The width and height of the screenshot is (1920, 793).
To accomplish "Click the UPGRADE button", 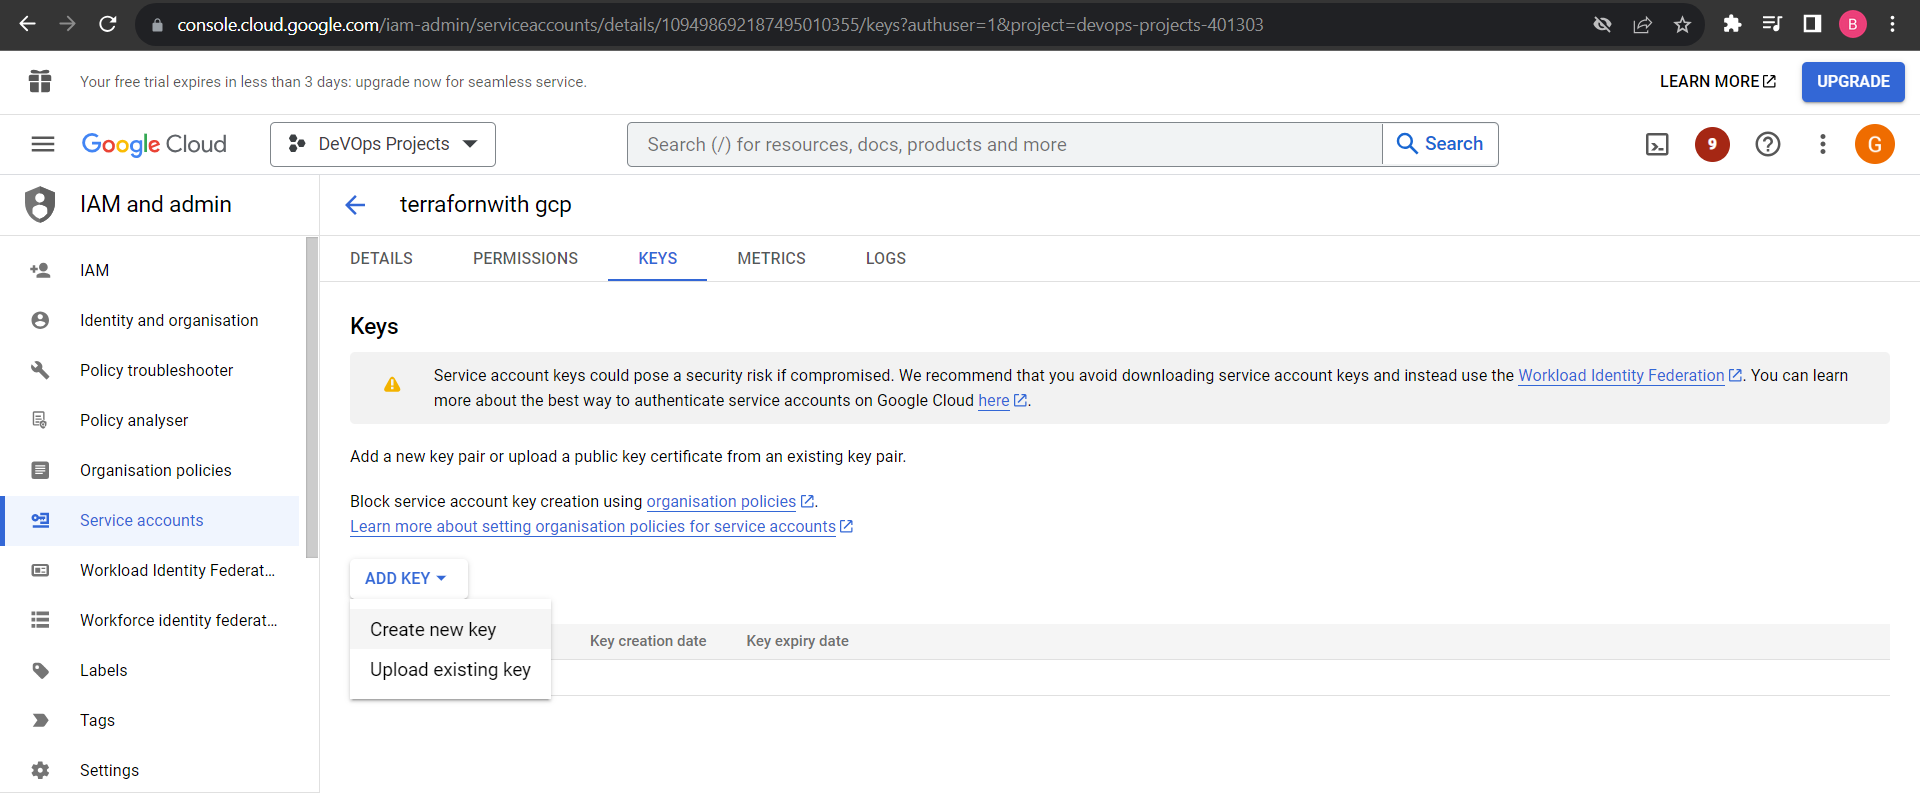I will pyautogui.click(x=1852, y=82).
